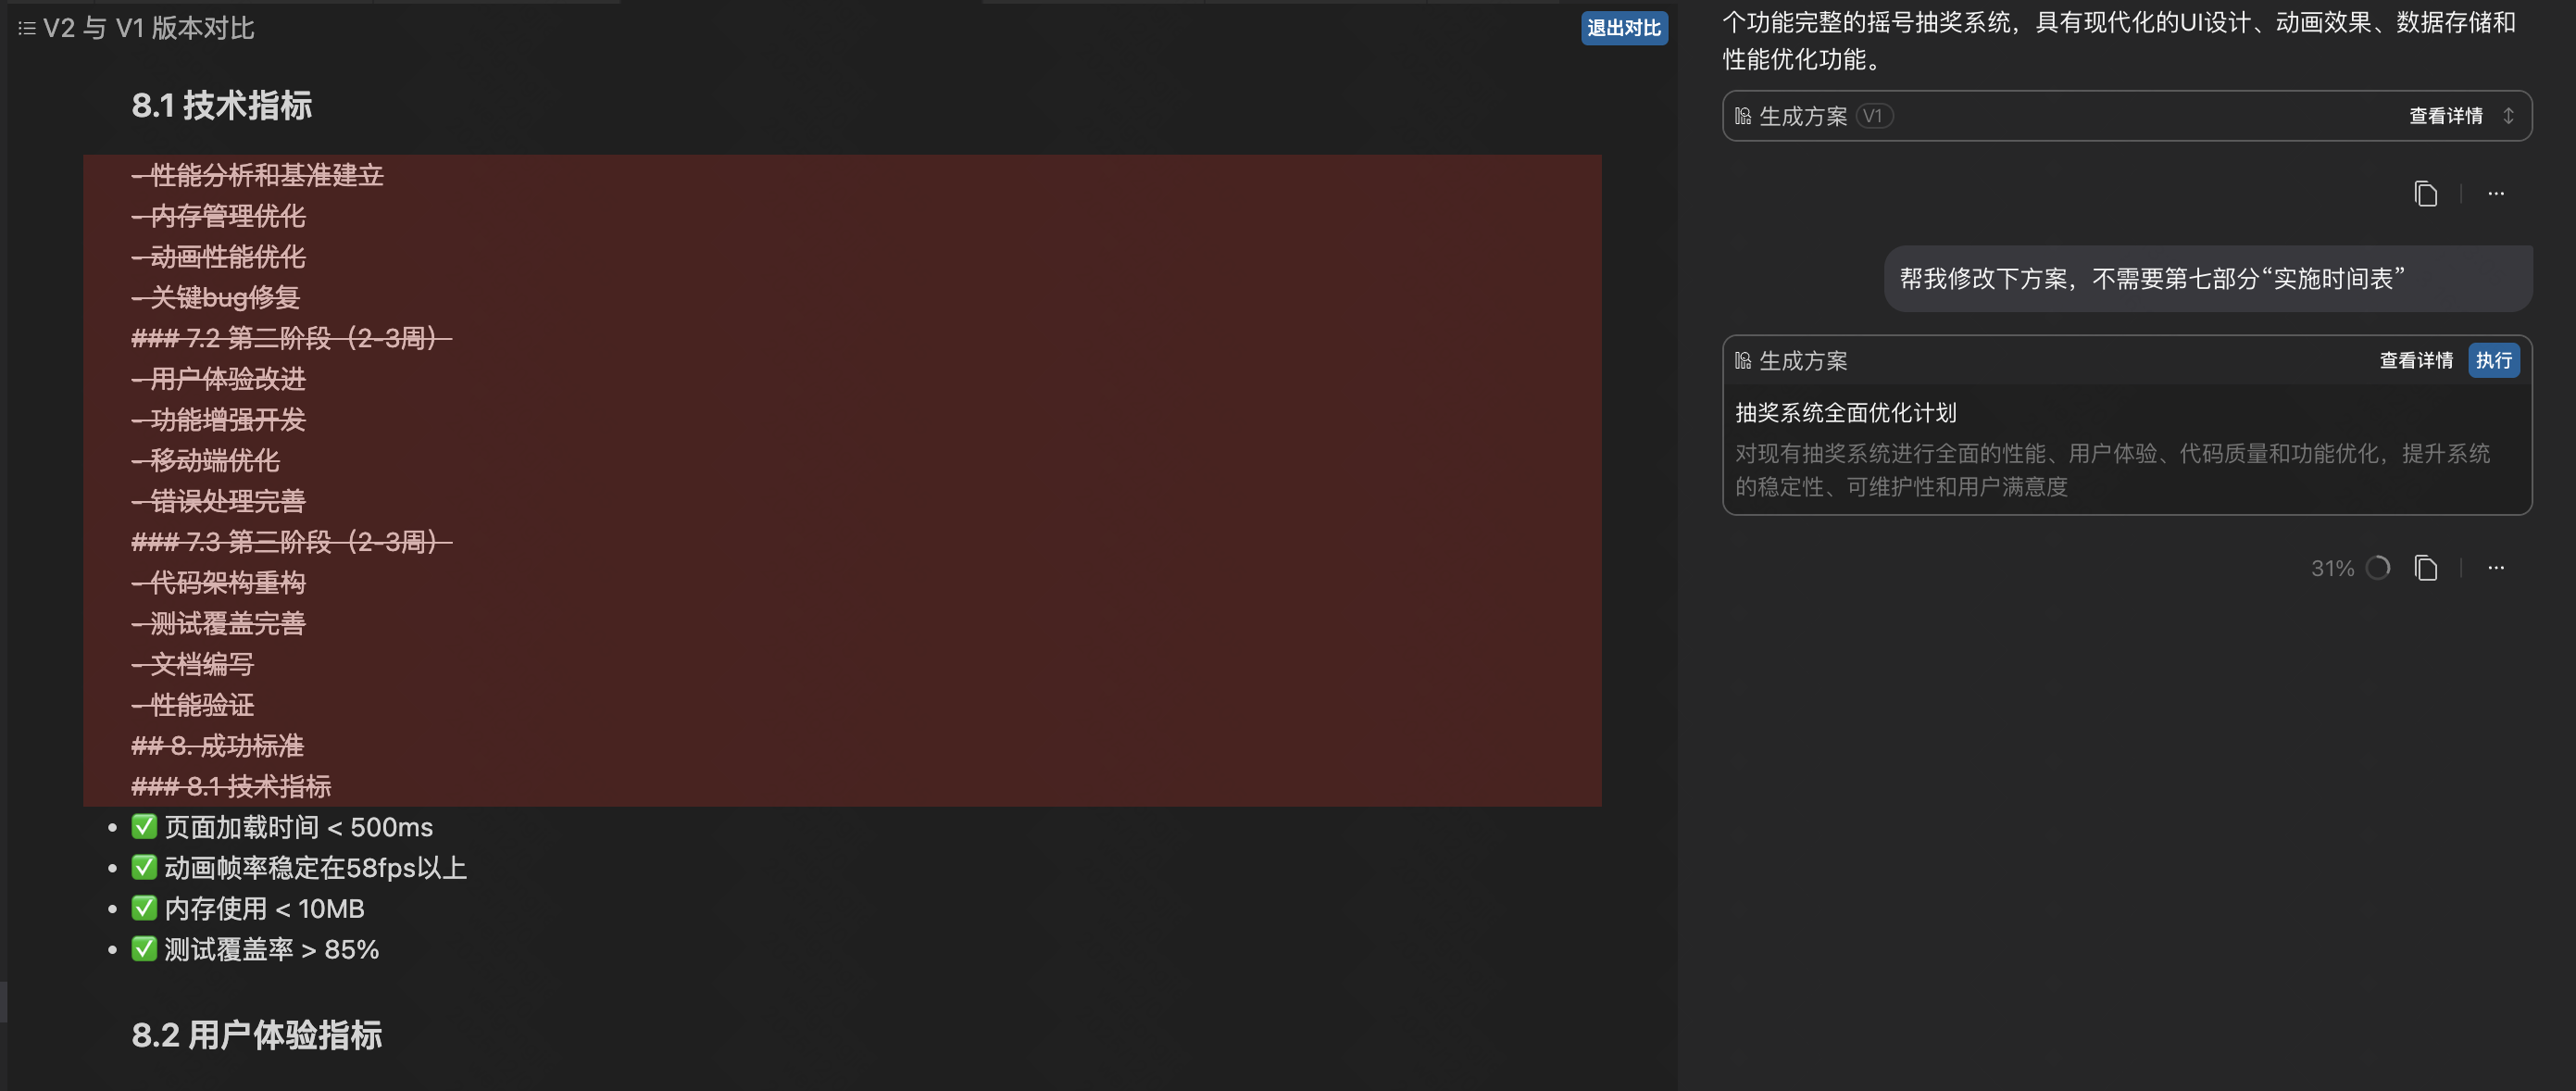Image resolution: width=2576 pixels, height=1091 pixels.
Task: Open 查看详情 on the V1 plan card
Action: point(2445,116)
